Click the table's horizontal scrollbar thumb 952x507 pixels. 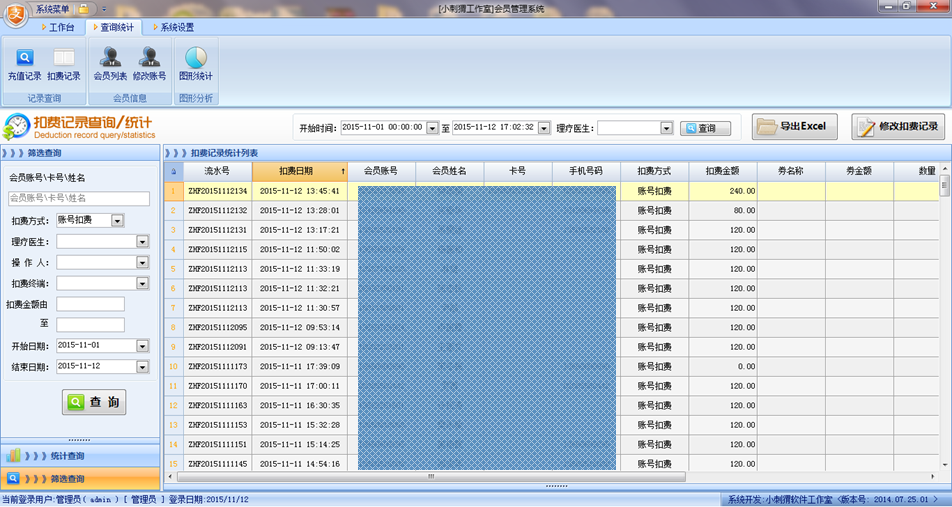coord(430,477)
